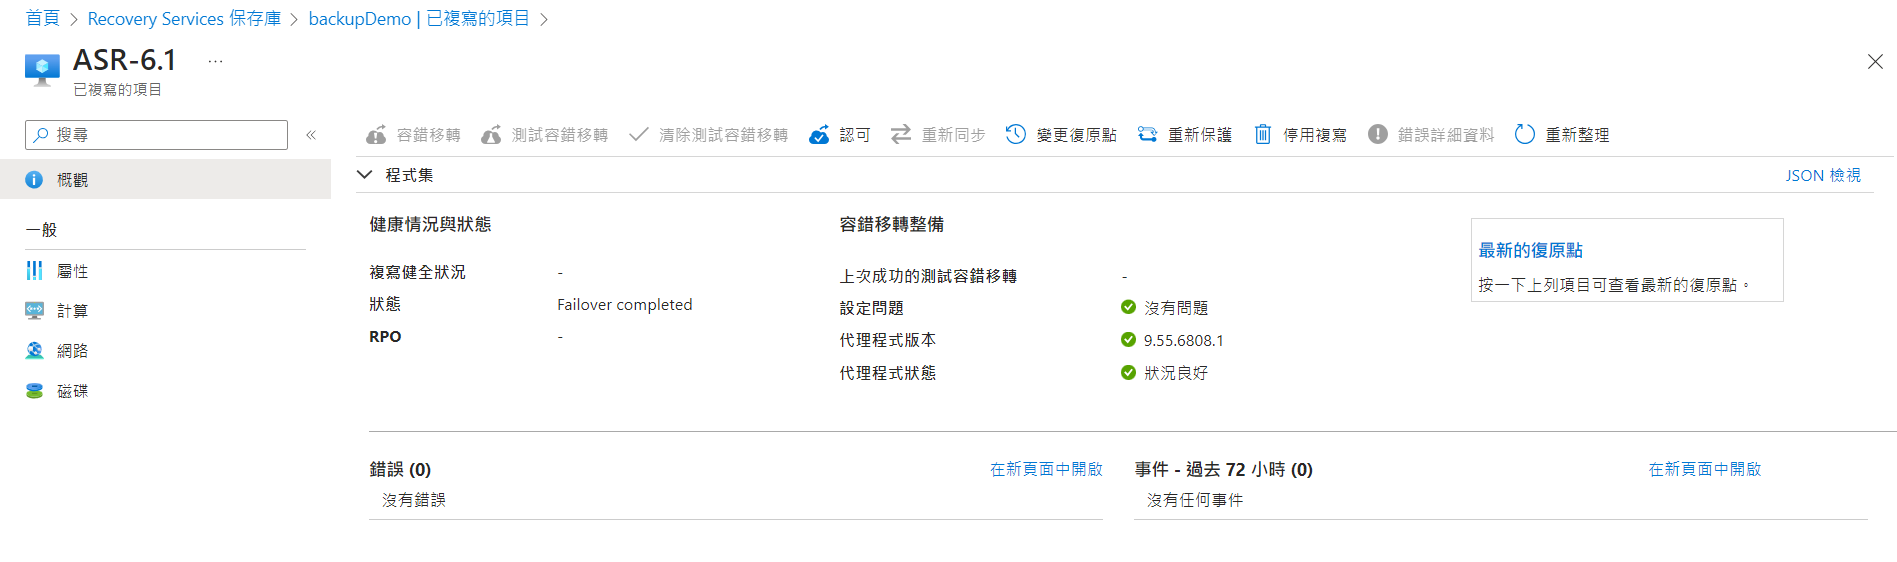Click the 容錯移轉整備 heading
The image size is (1897, 562).
click(891, 224)
